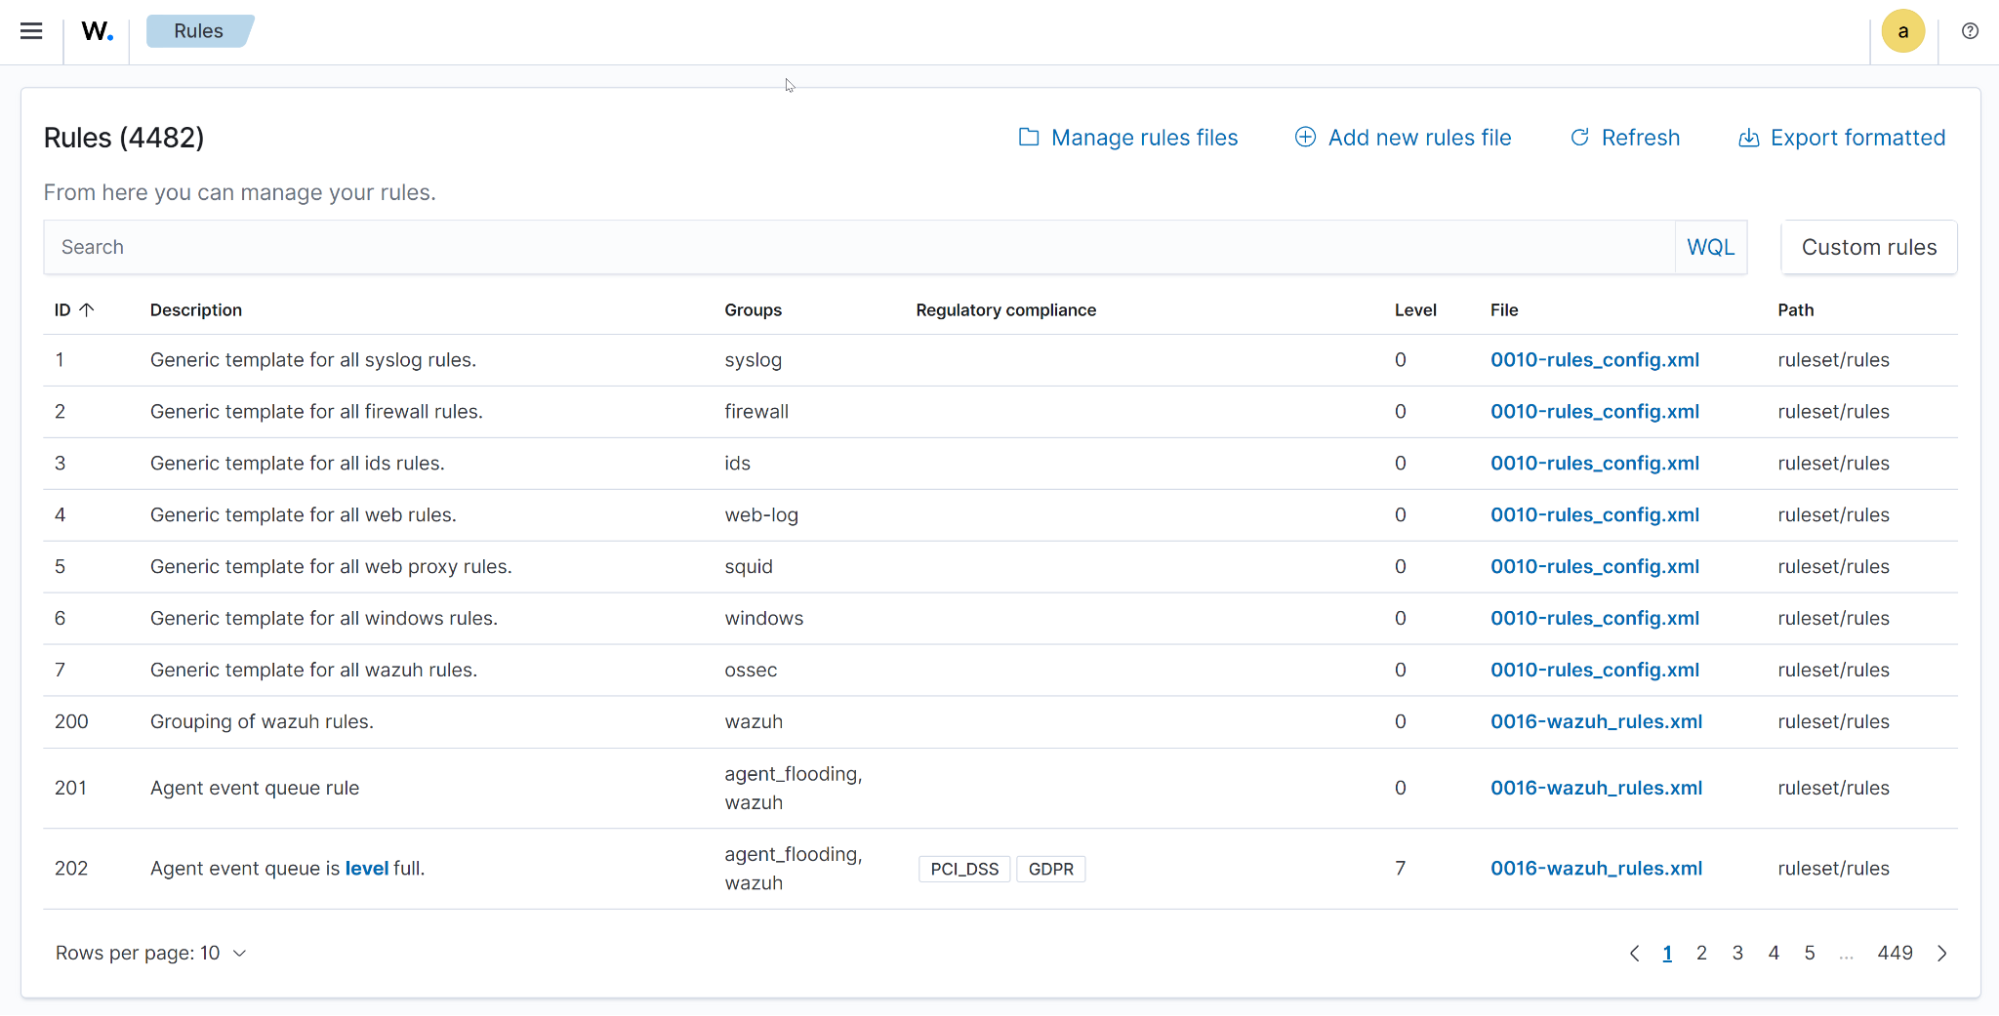The height and width of the screenshot is (1016, 1999).
Task: Click the PCI_DSS compliance badge
Action: (963, 869)
